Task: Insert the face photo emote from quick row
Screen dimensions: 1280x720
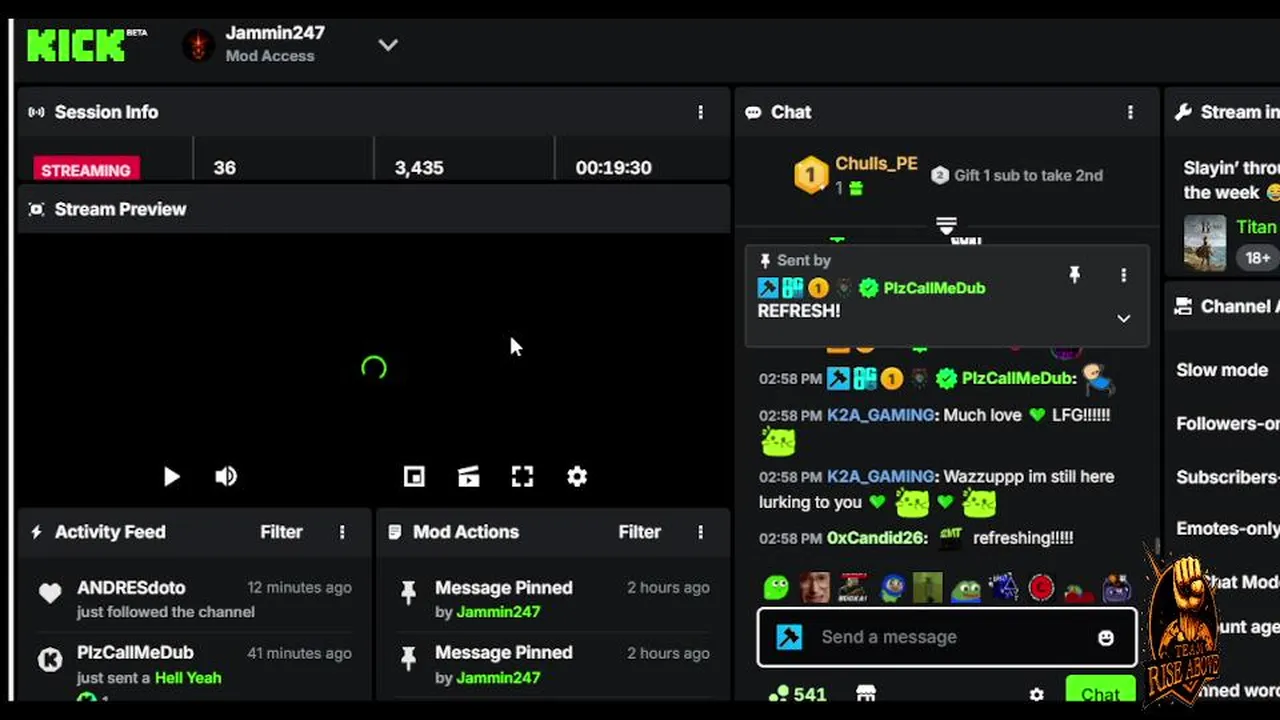Action: [x=814, y=587]
